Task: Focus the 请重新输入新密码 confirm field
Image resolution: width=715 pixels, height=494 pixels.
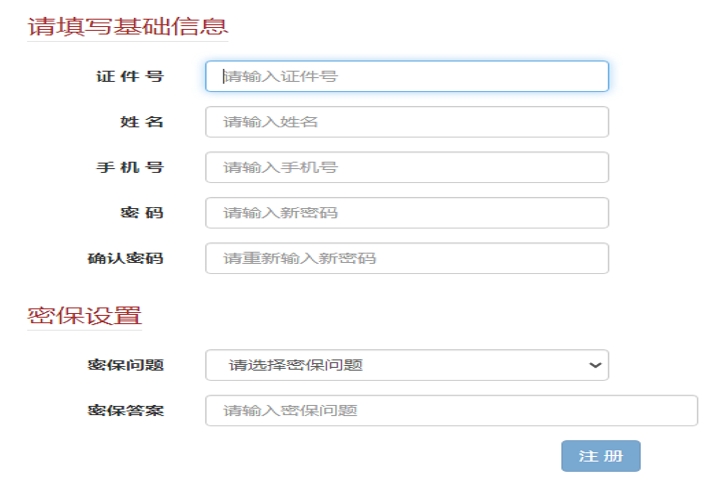Action: [x=406, y=258]
